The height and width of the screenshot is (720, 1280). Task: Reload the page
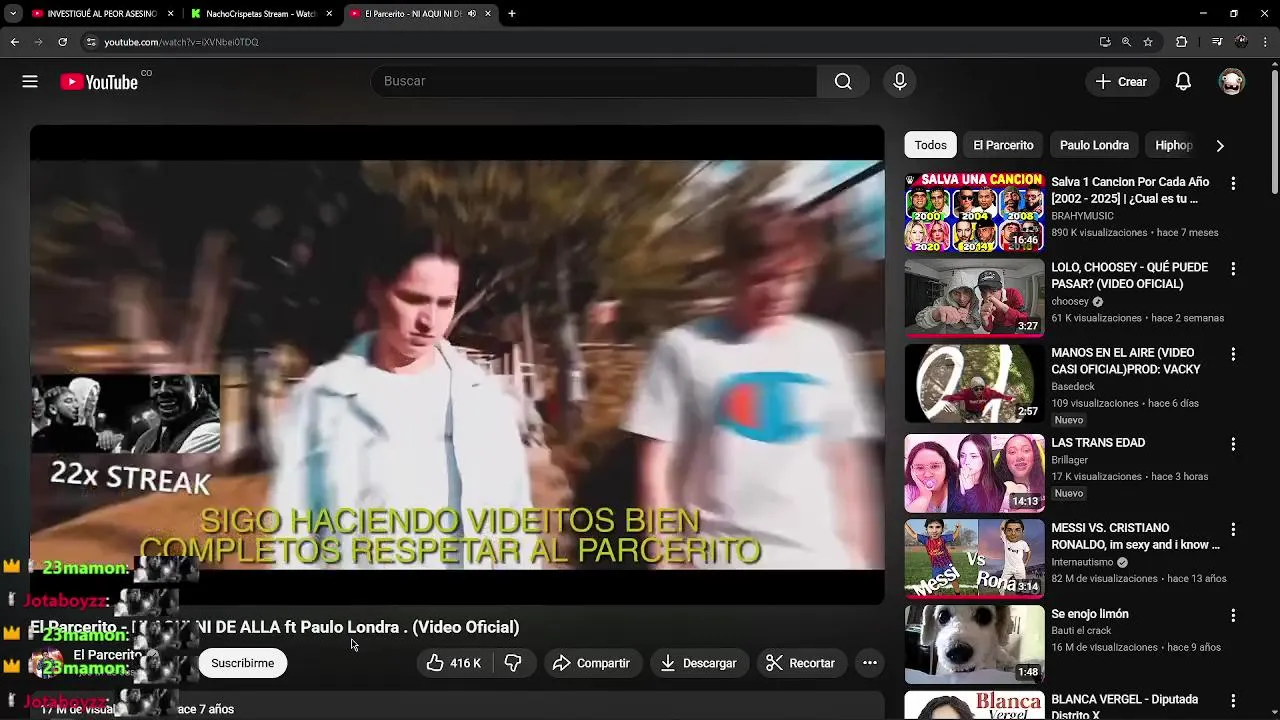pos(62,42)
